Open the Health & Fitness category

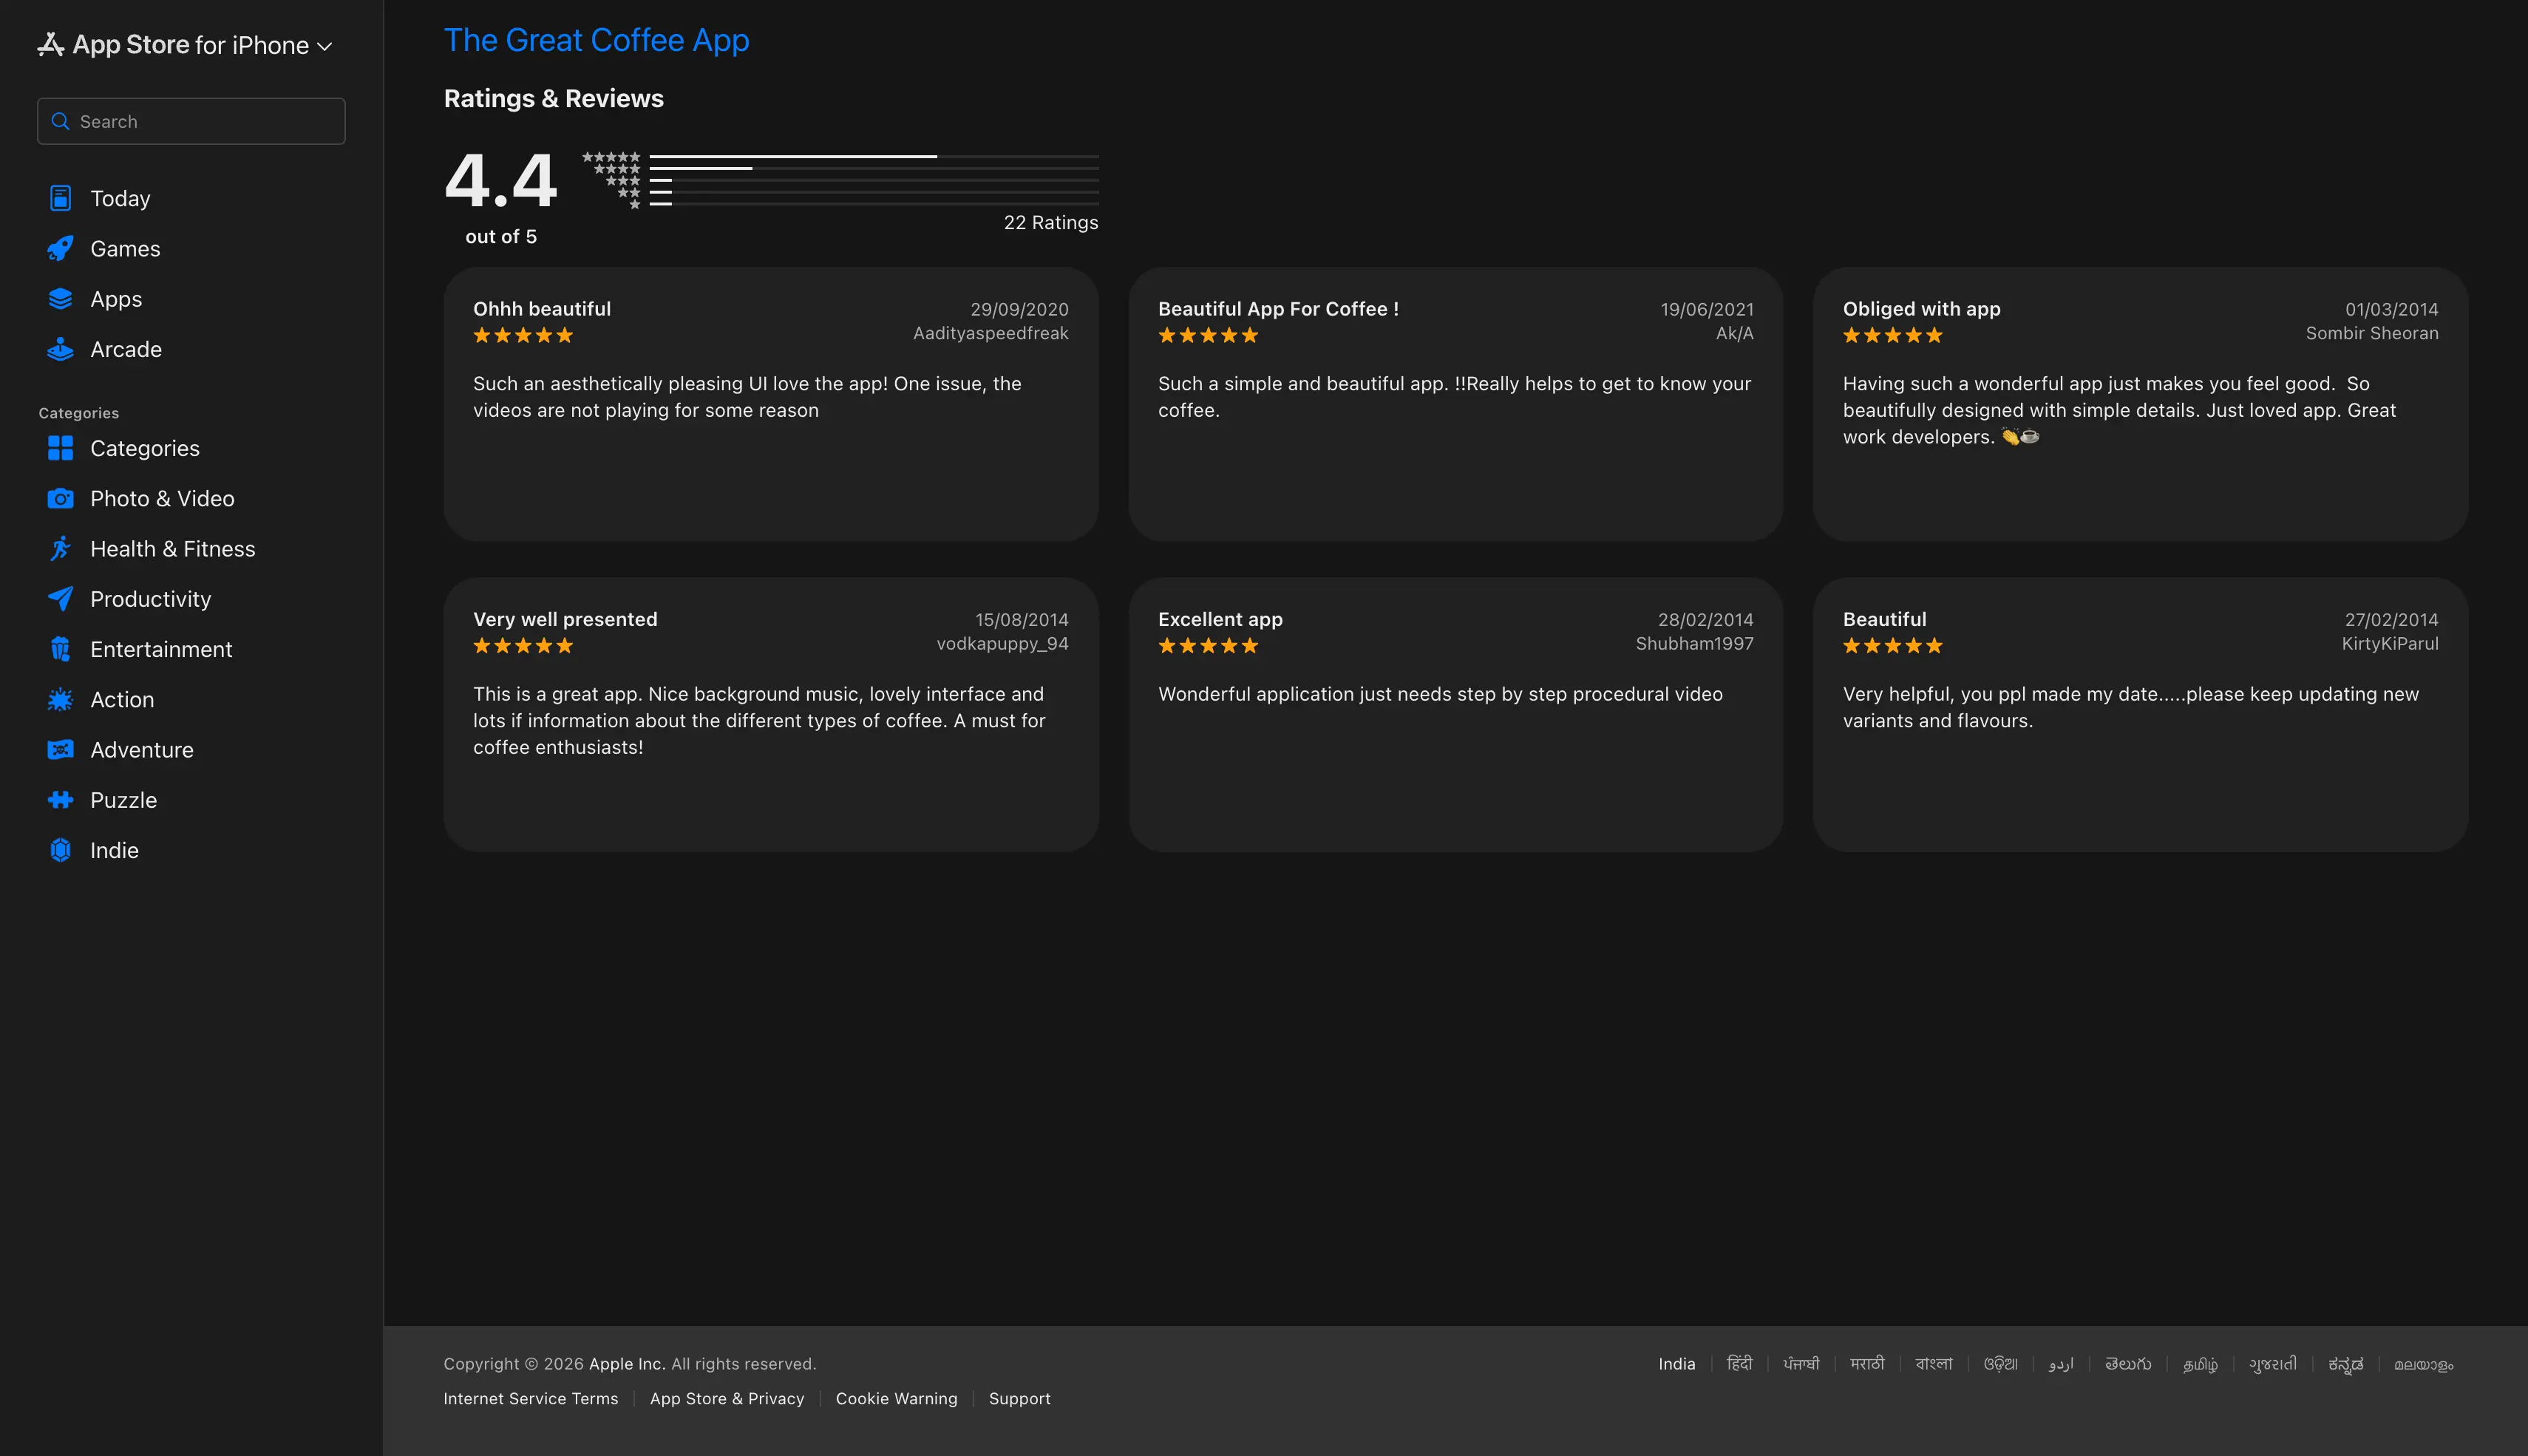pos(173,548)
